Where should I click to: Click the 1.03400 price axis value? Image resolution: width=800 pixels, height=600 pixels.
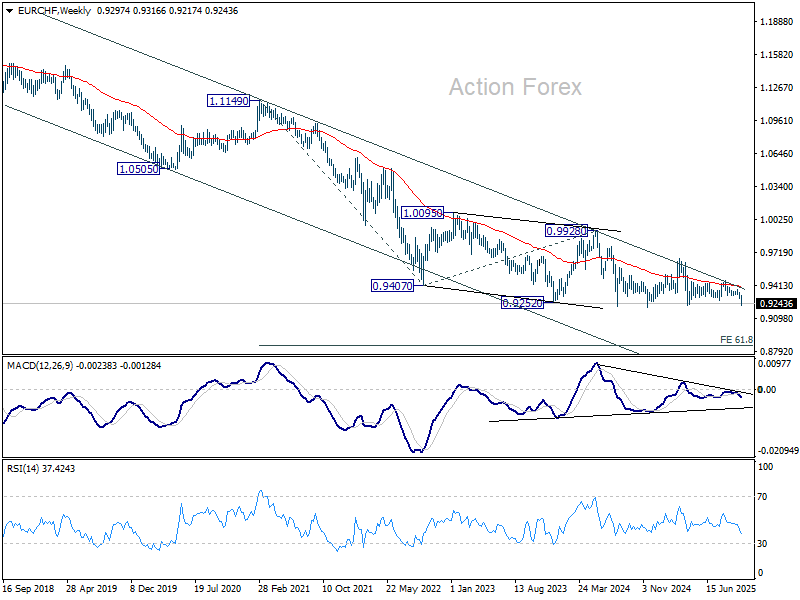777,187
